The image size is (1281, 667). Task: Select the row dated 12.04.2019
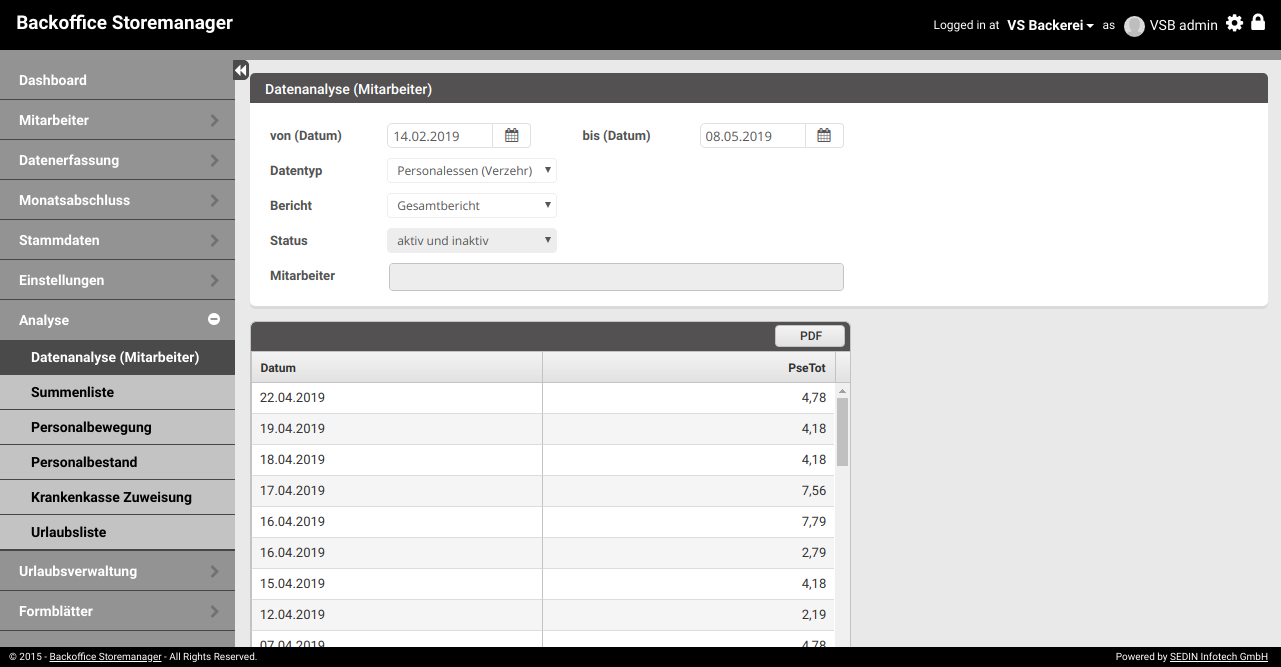click(543, 615)
